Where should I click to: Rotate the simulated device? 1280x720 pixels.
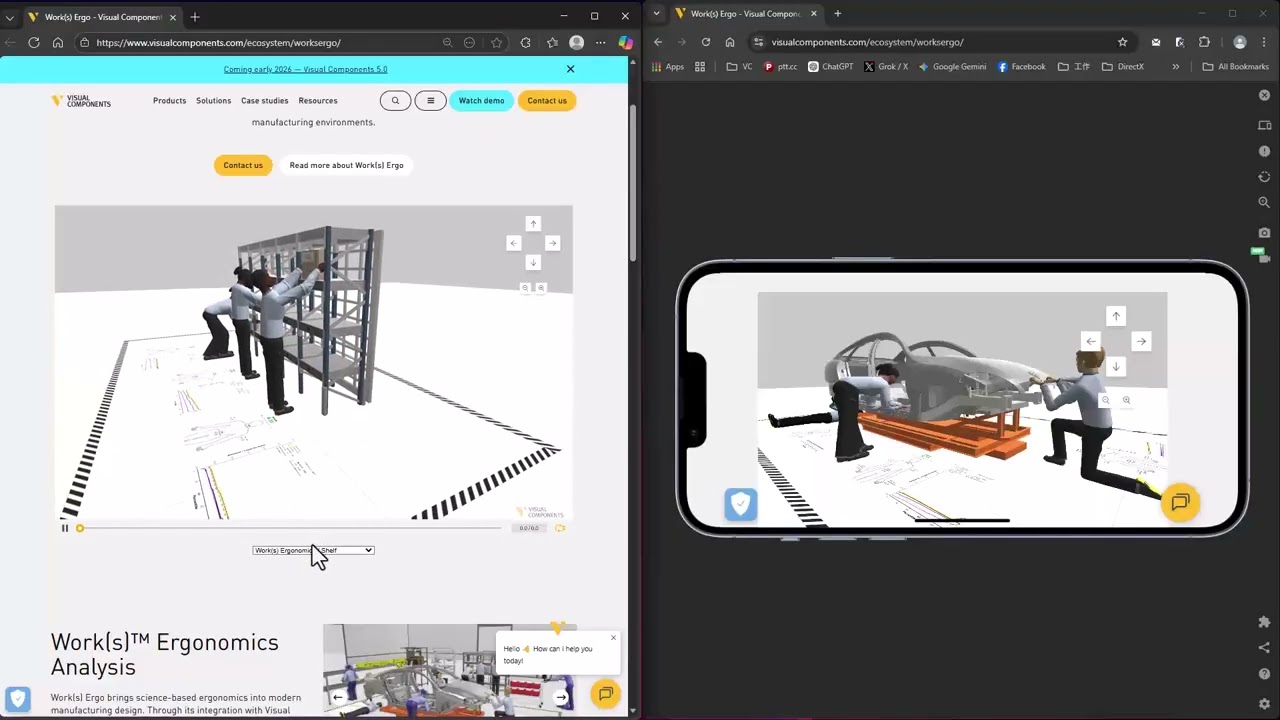[1264, 177]
